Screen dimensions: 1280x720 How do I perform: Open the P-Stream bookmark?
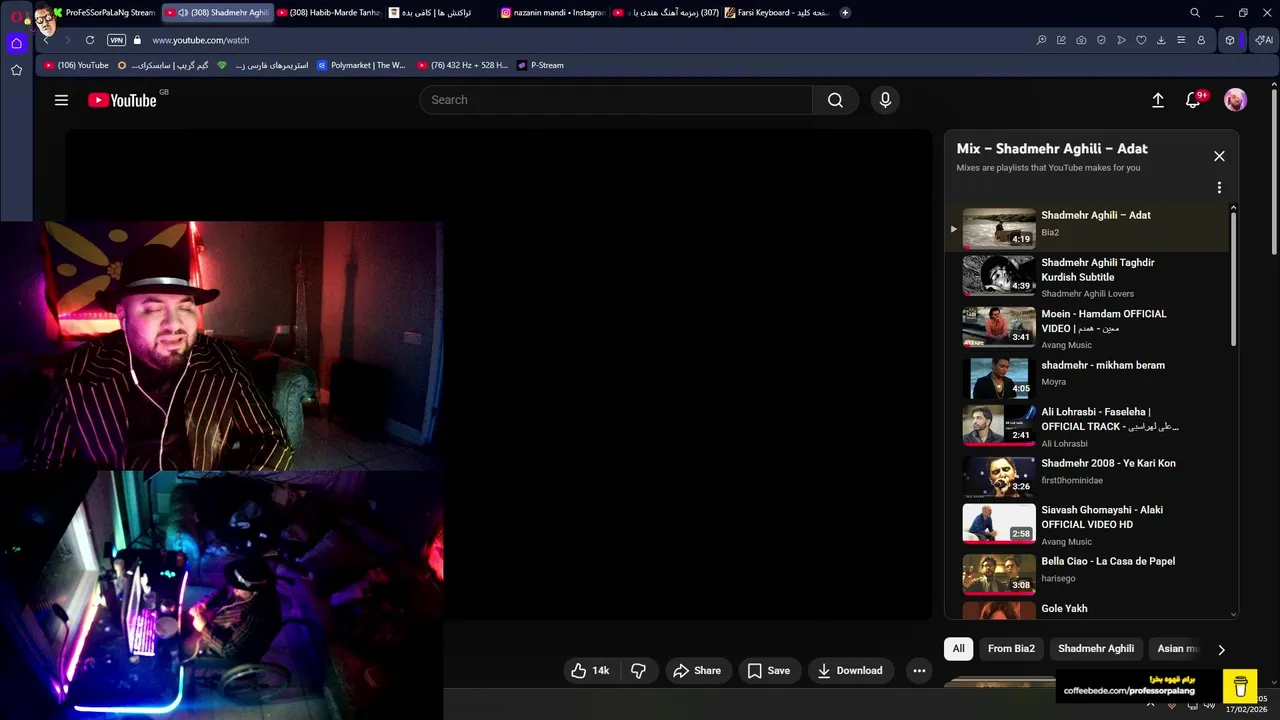click(x=540, y=65)
